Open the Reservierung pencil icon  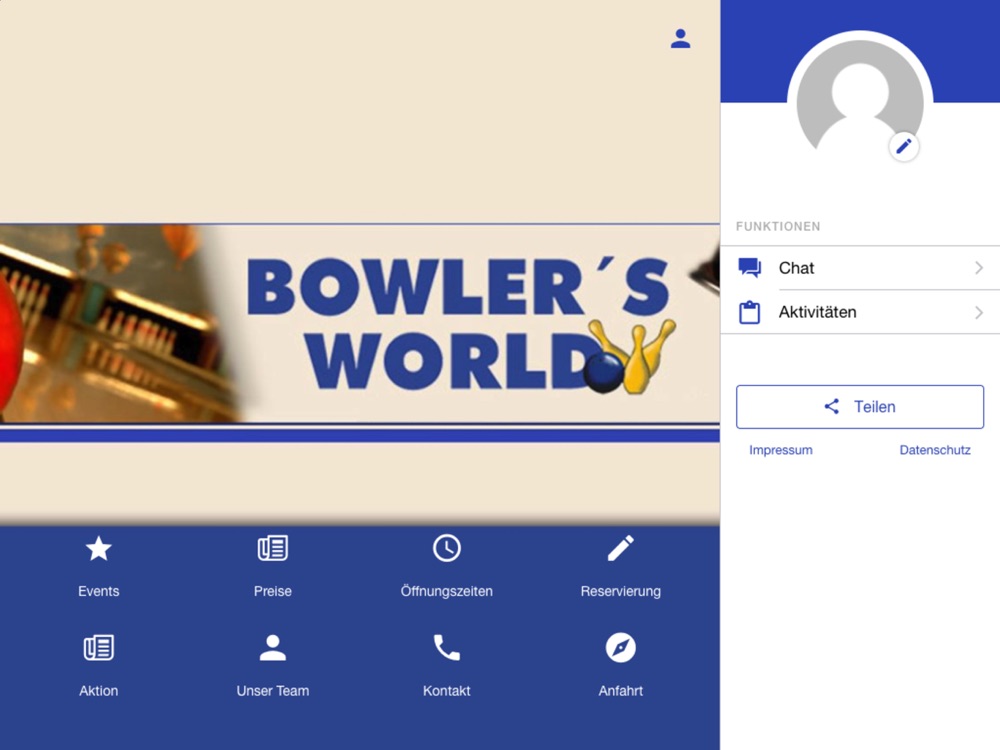coord(621,548)
